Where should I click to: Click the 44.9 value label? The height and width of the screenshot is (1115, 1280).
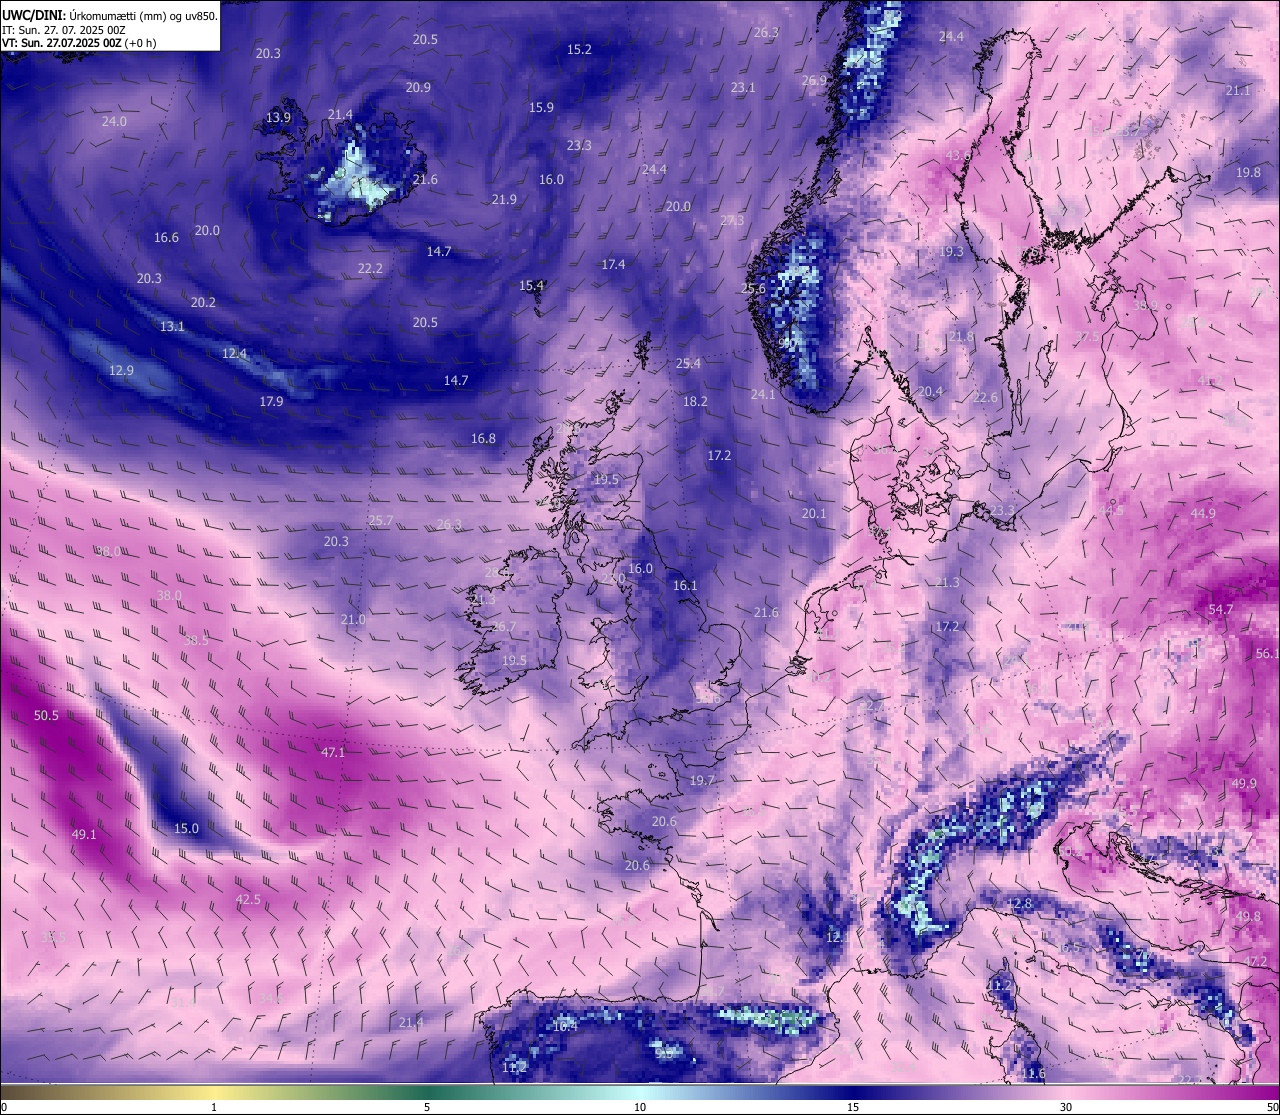click(1203, 513)
